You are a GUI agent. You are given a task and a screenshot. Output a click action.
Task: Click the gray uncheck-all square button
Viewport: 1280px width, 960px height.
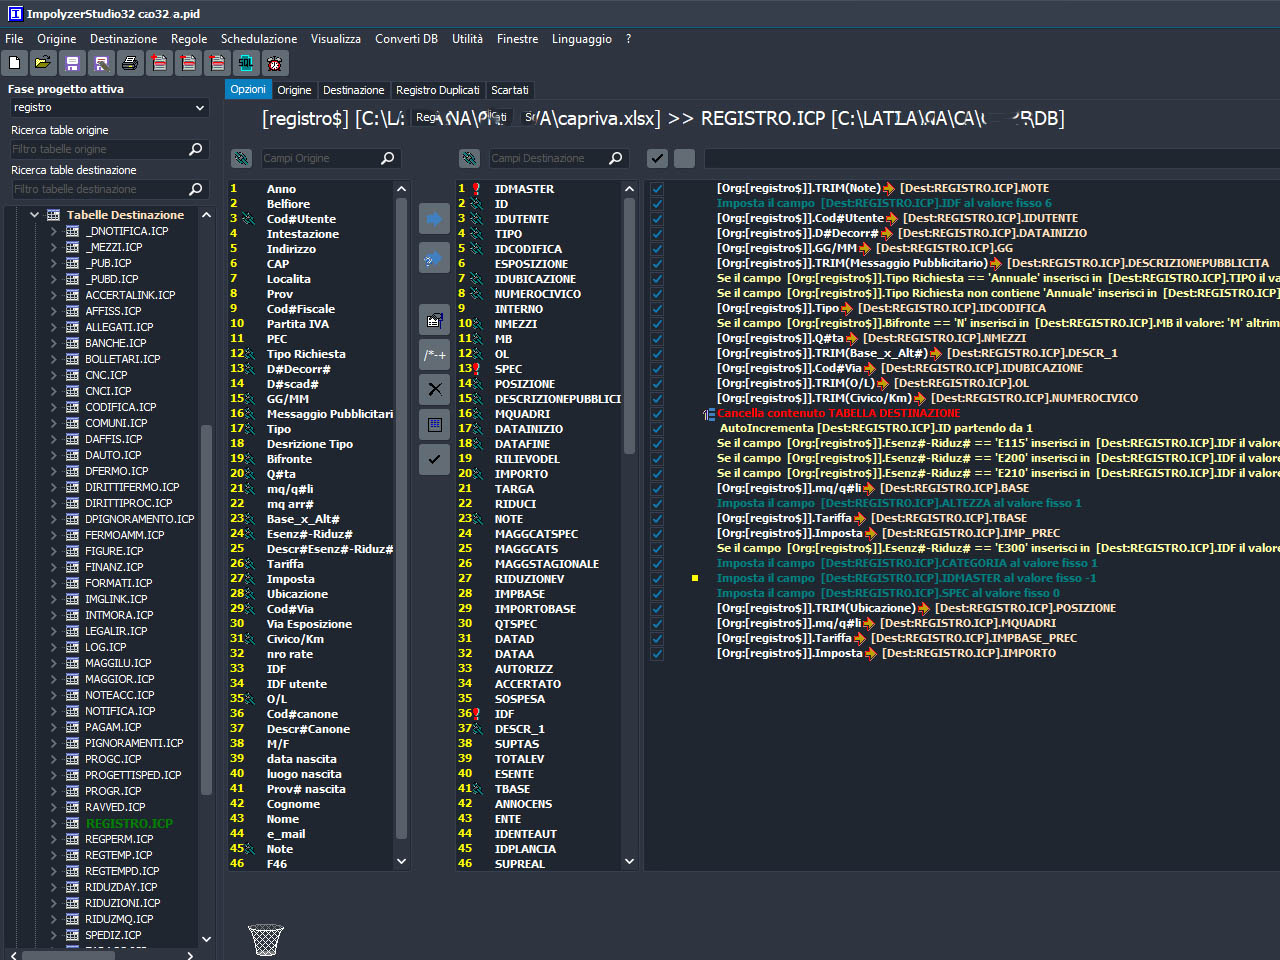point(684,158)
